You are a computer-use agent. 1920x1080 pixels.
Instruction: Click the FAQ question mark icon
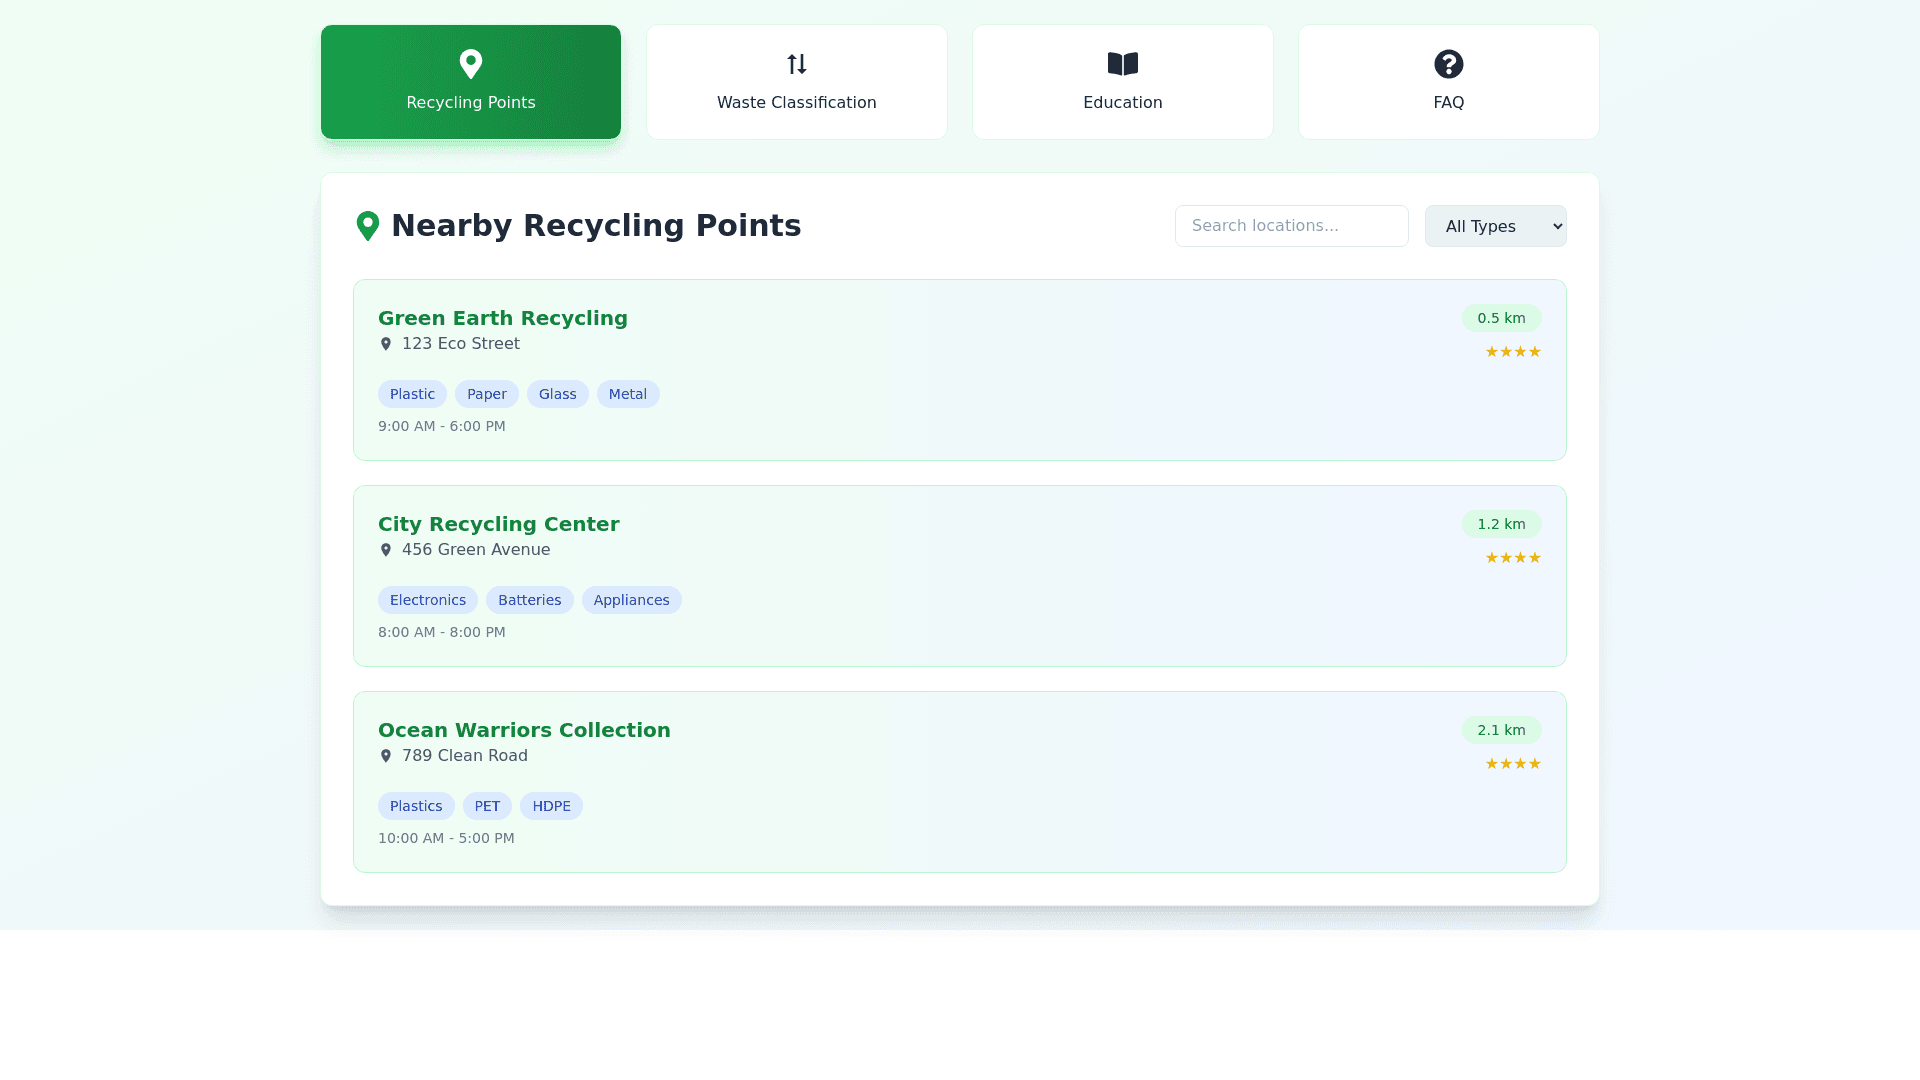point(1448,64)
